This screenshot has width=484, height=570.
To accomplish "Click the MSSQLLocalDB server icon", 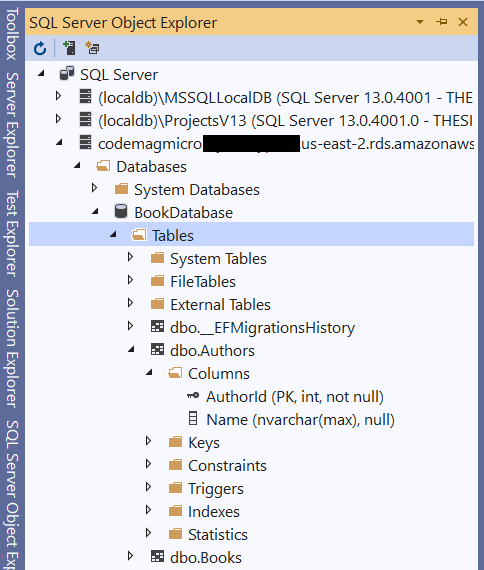I will (x=85, y=97).
